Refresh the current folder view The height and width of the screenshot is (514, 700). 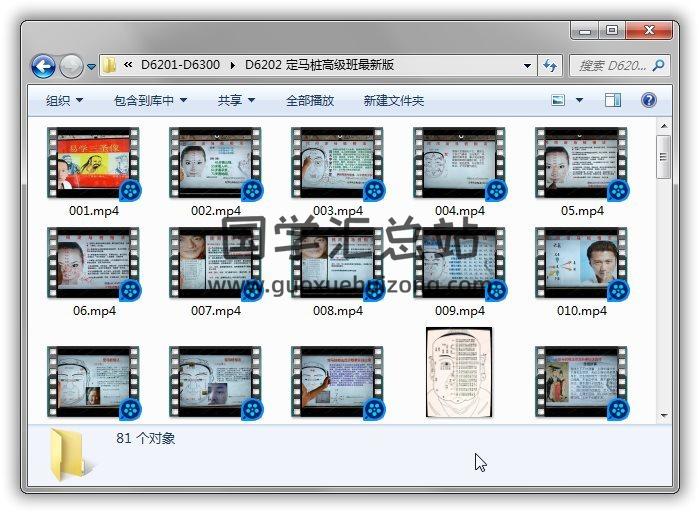[550, 66]
